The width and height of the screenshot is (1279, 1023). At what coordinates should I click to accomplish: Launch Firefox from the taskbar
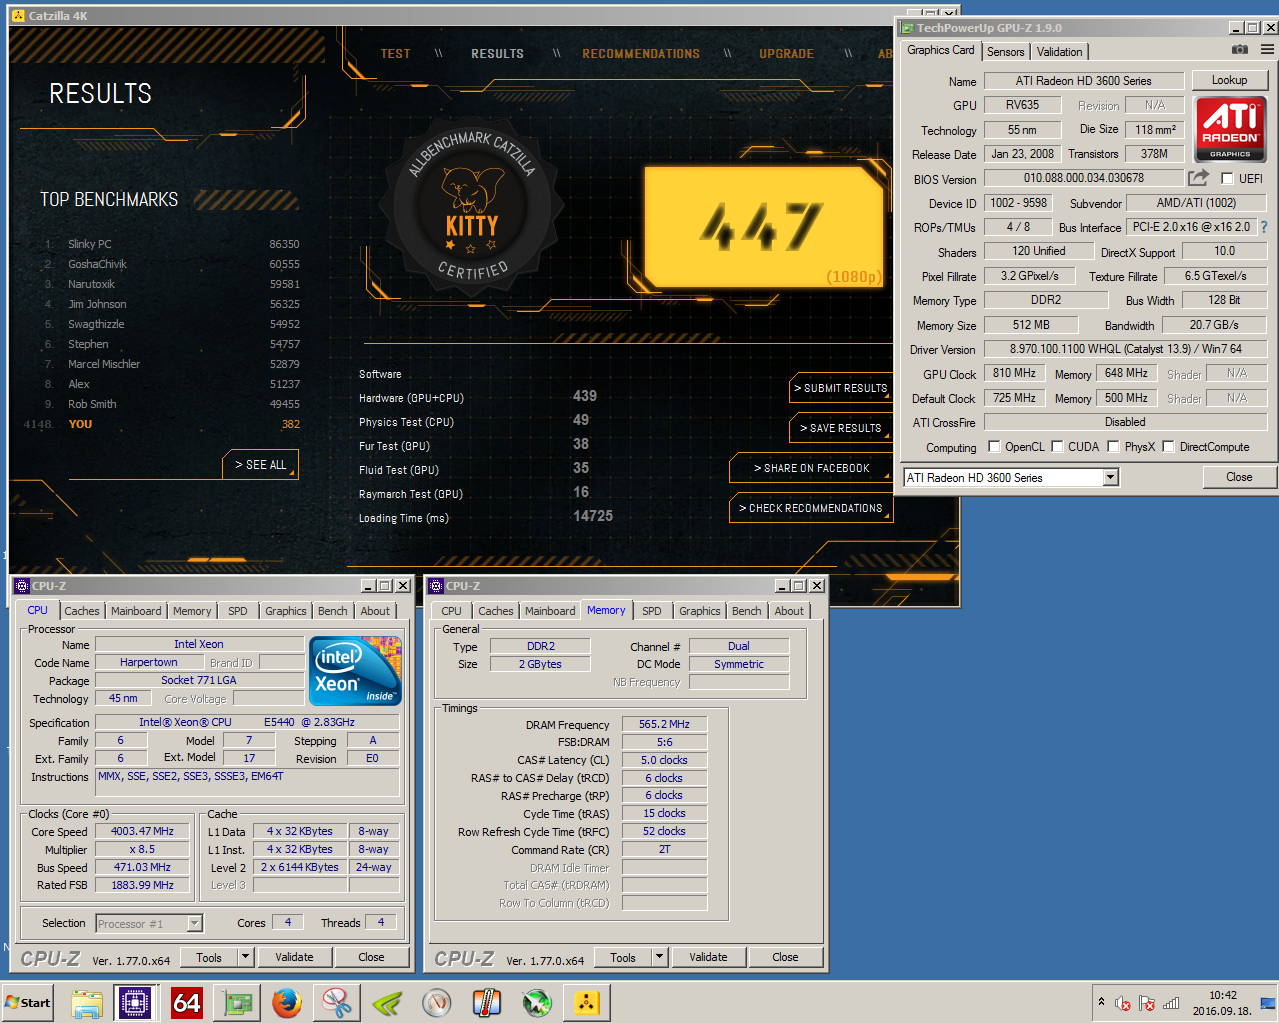pos(287,1003)
